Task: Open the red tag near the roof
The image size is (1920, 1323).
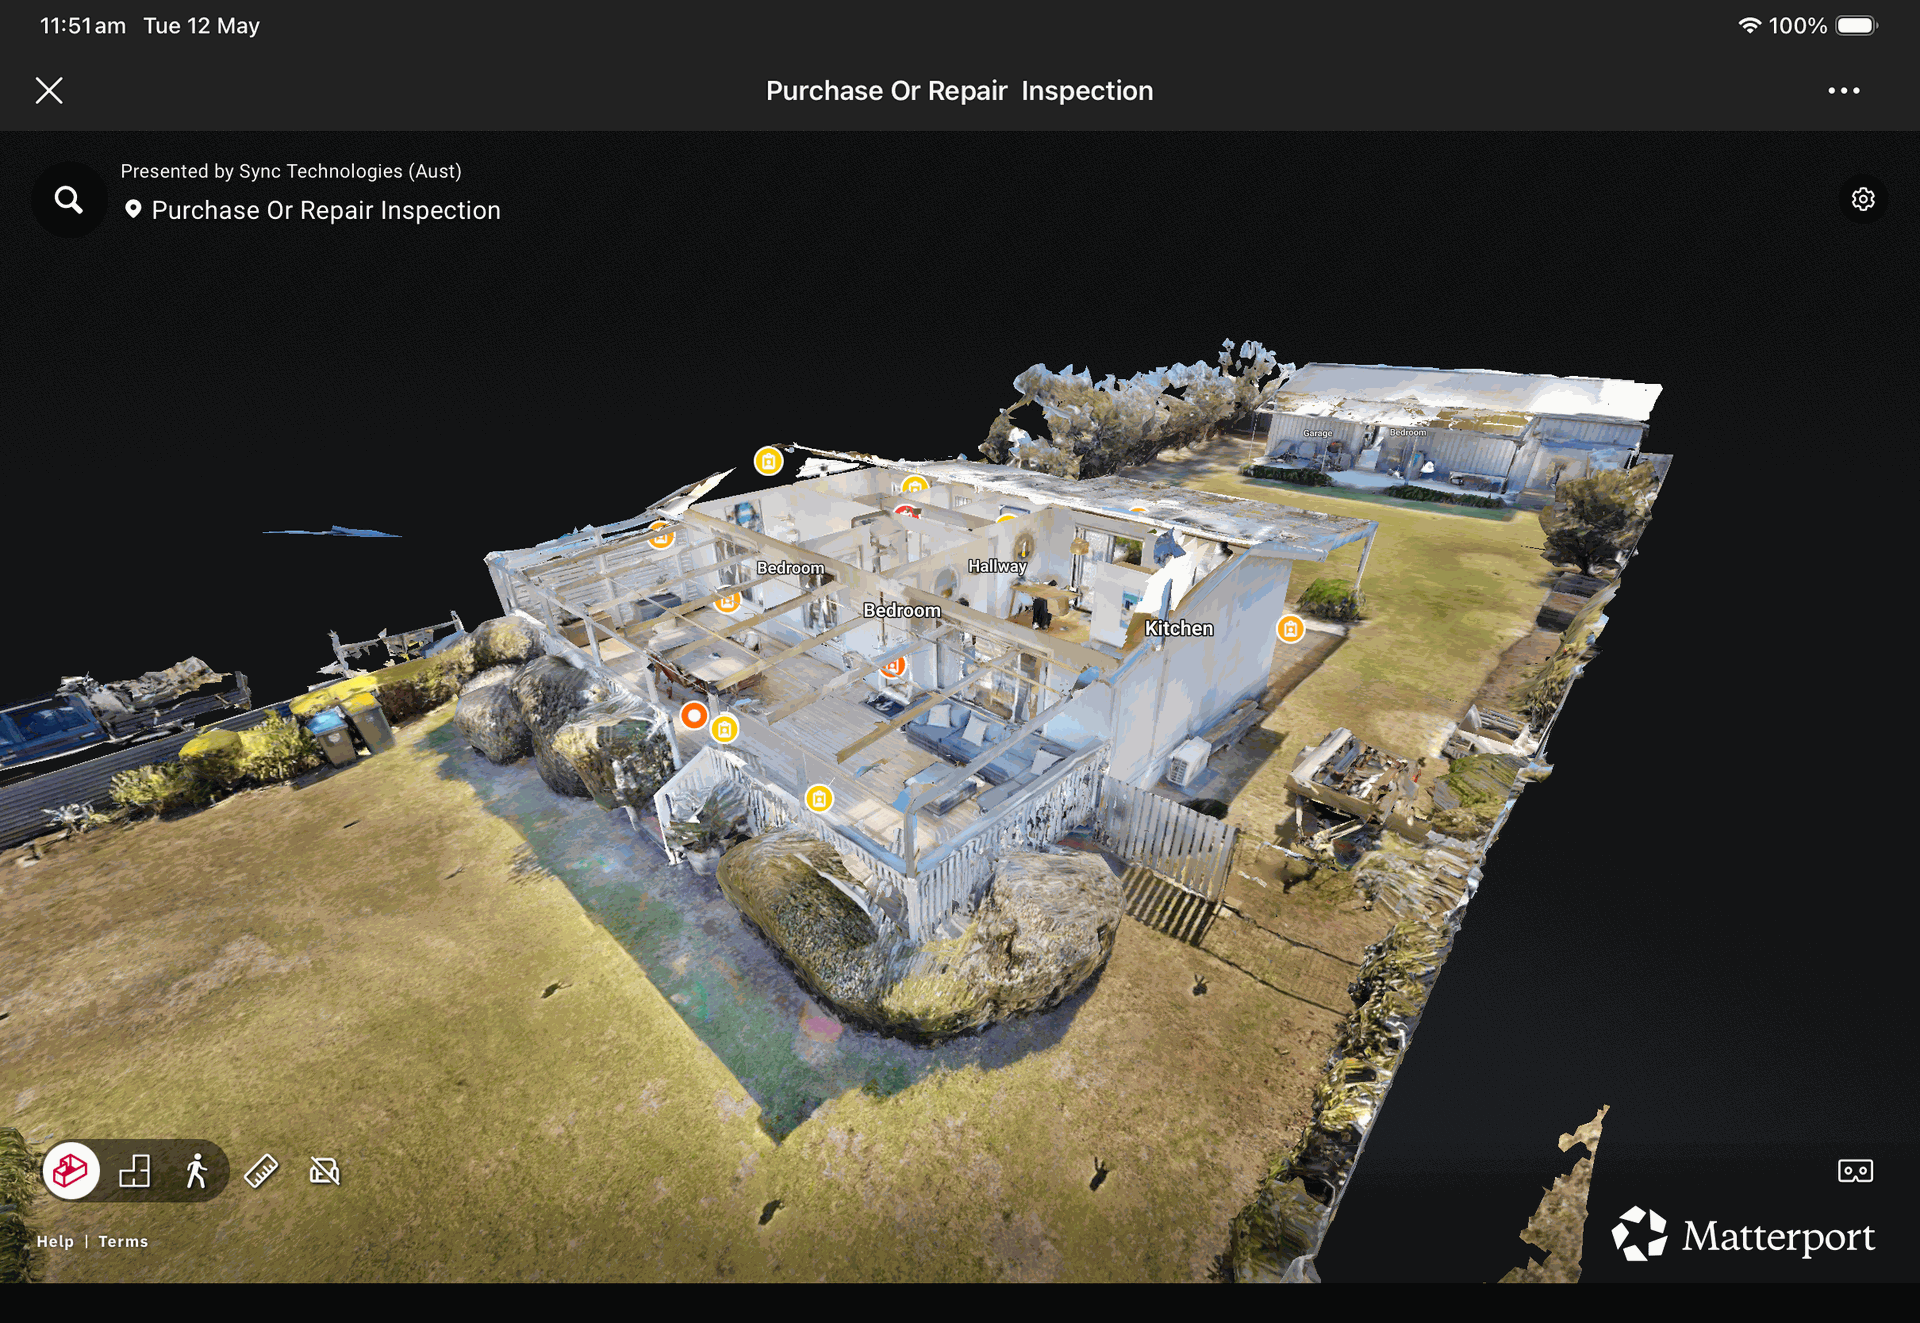Action: [x=907, y=511]
